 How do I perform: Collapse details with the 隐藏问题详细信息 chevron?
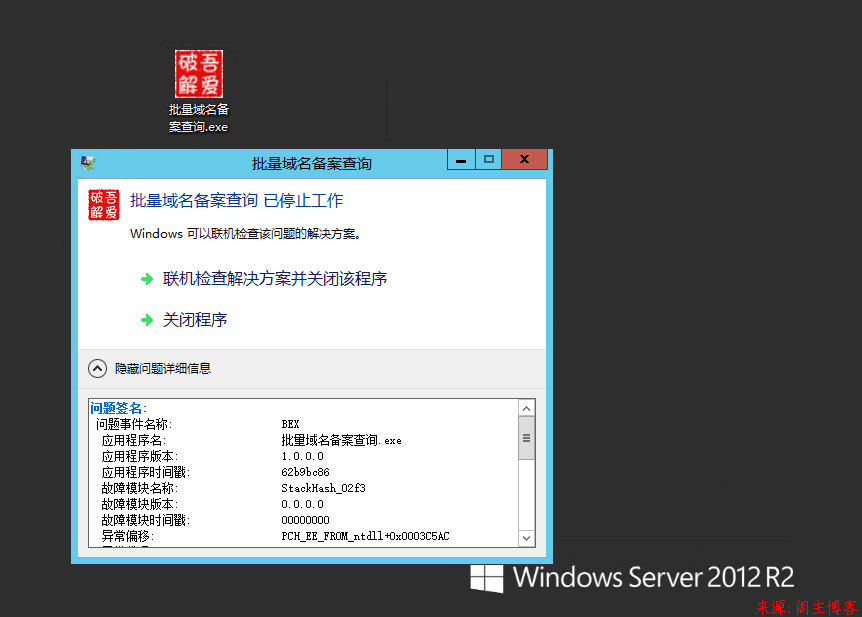(x=97, y=368)
